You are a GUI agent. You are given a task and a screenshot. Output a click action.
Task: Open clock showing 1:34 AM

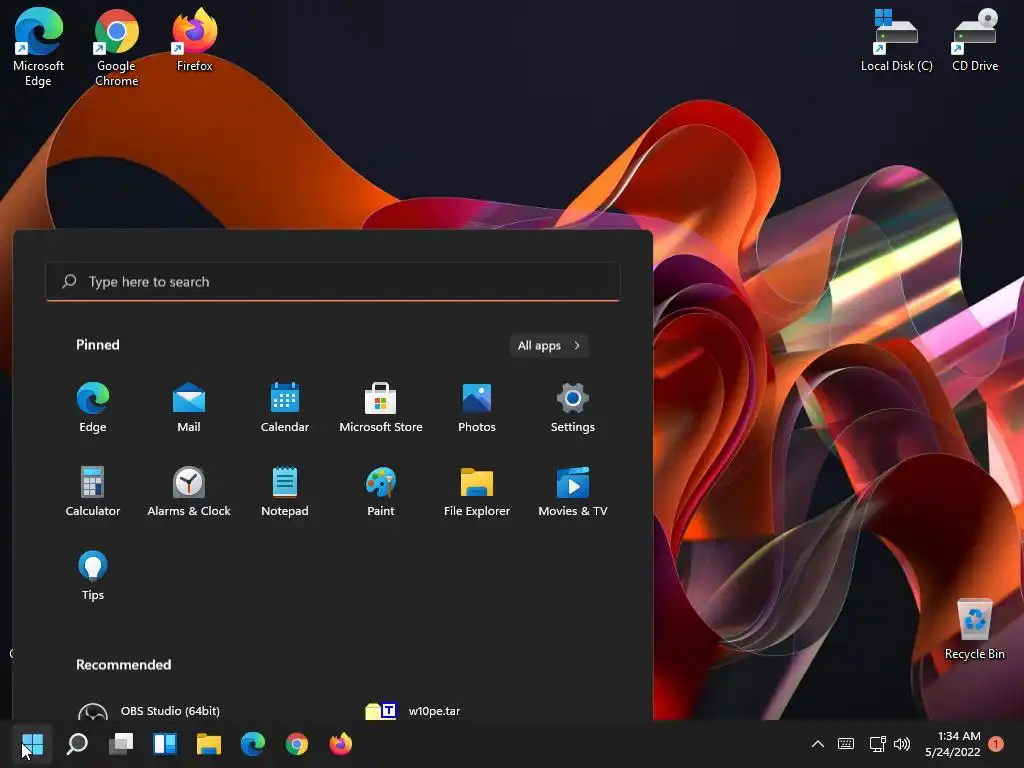tap(953, 744)
